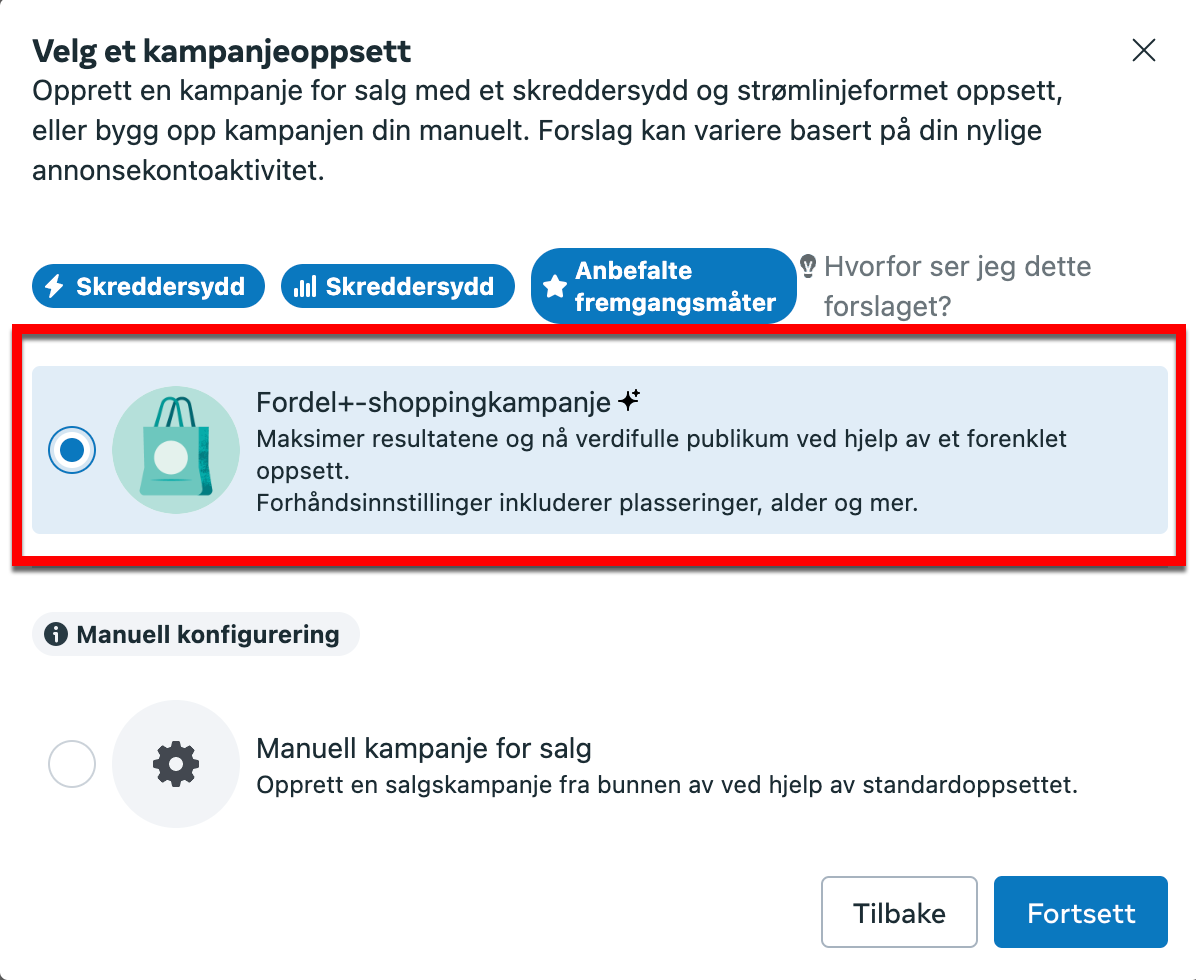Click the bar chart icon on Skreddersydd tag
Viewport: 1196px width, 980px height.
(305, 288)
